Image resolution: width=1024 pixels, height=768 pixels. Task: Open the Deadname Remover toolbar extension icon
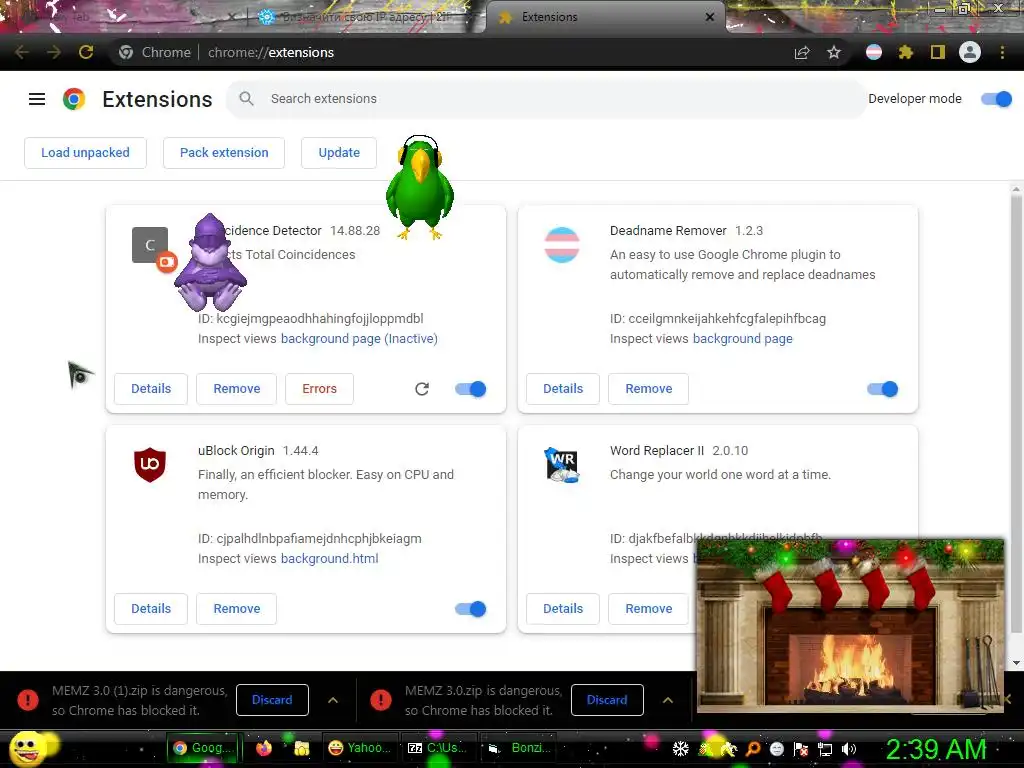click(874, 52)
